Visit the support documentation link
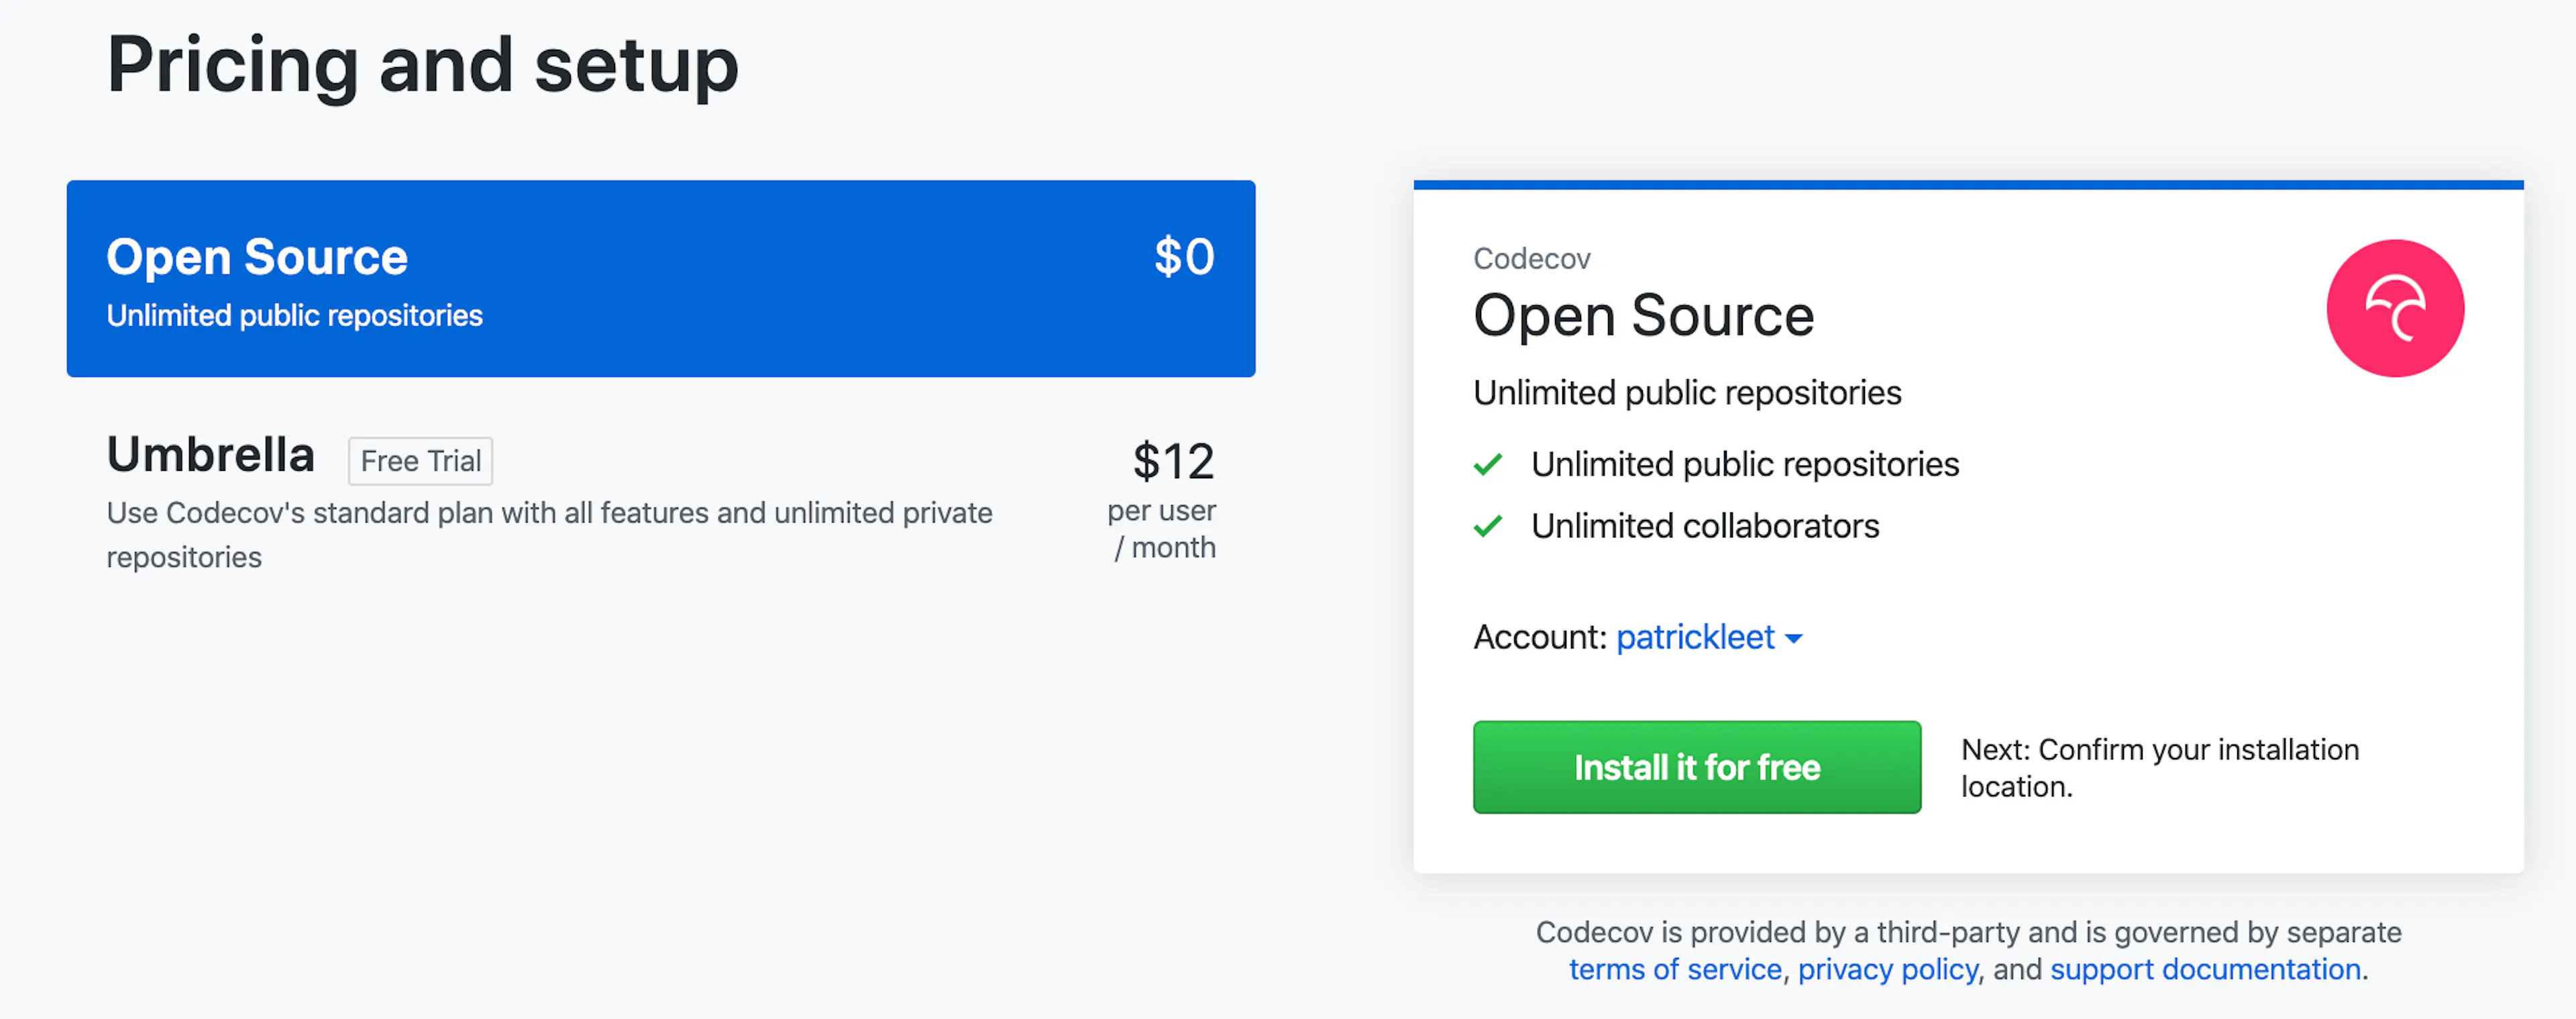This screenshot has width=2576, height=1019. pyautogui.click(x=2205, y=969)
